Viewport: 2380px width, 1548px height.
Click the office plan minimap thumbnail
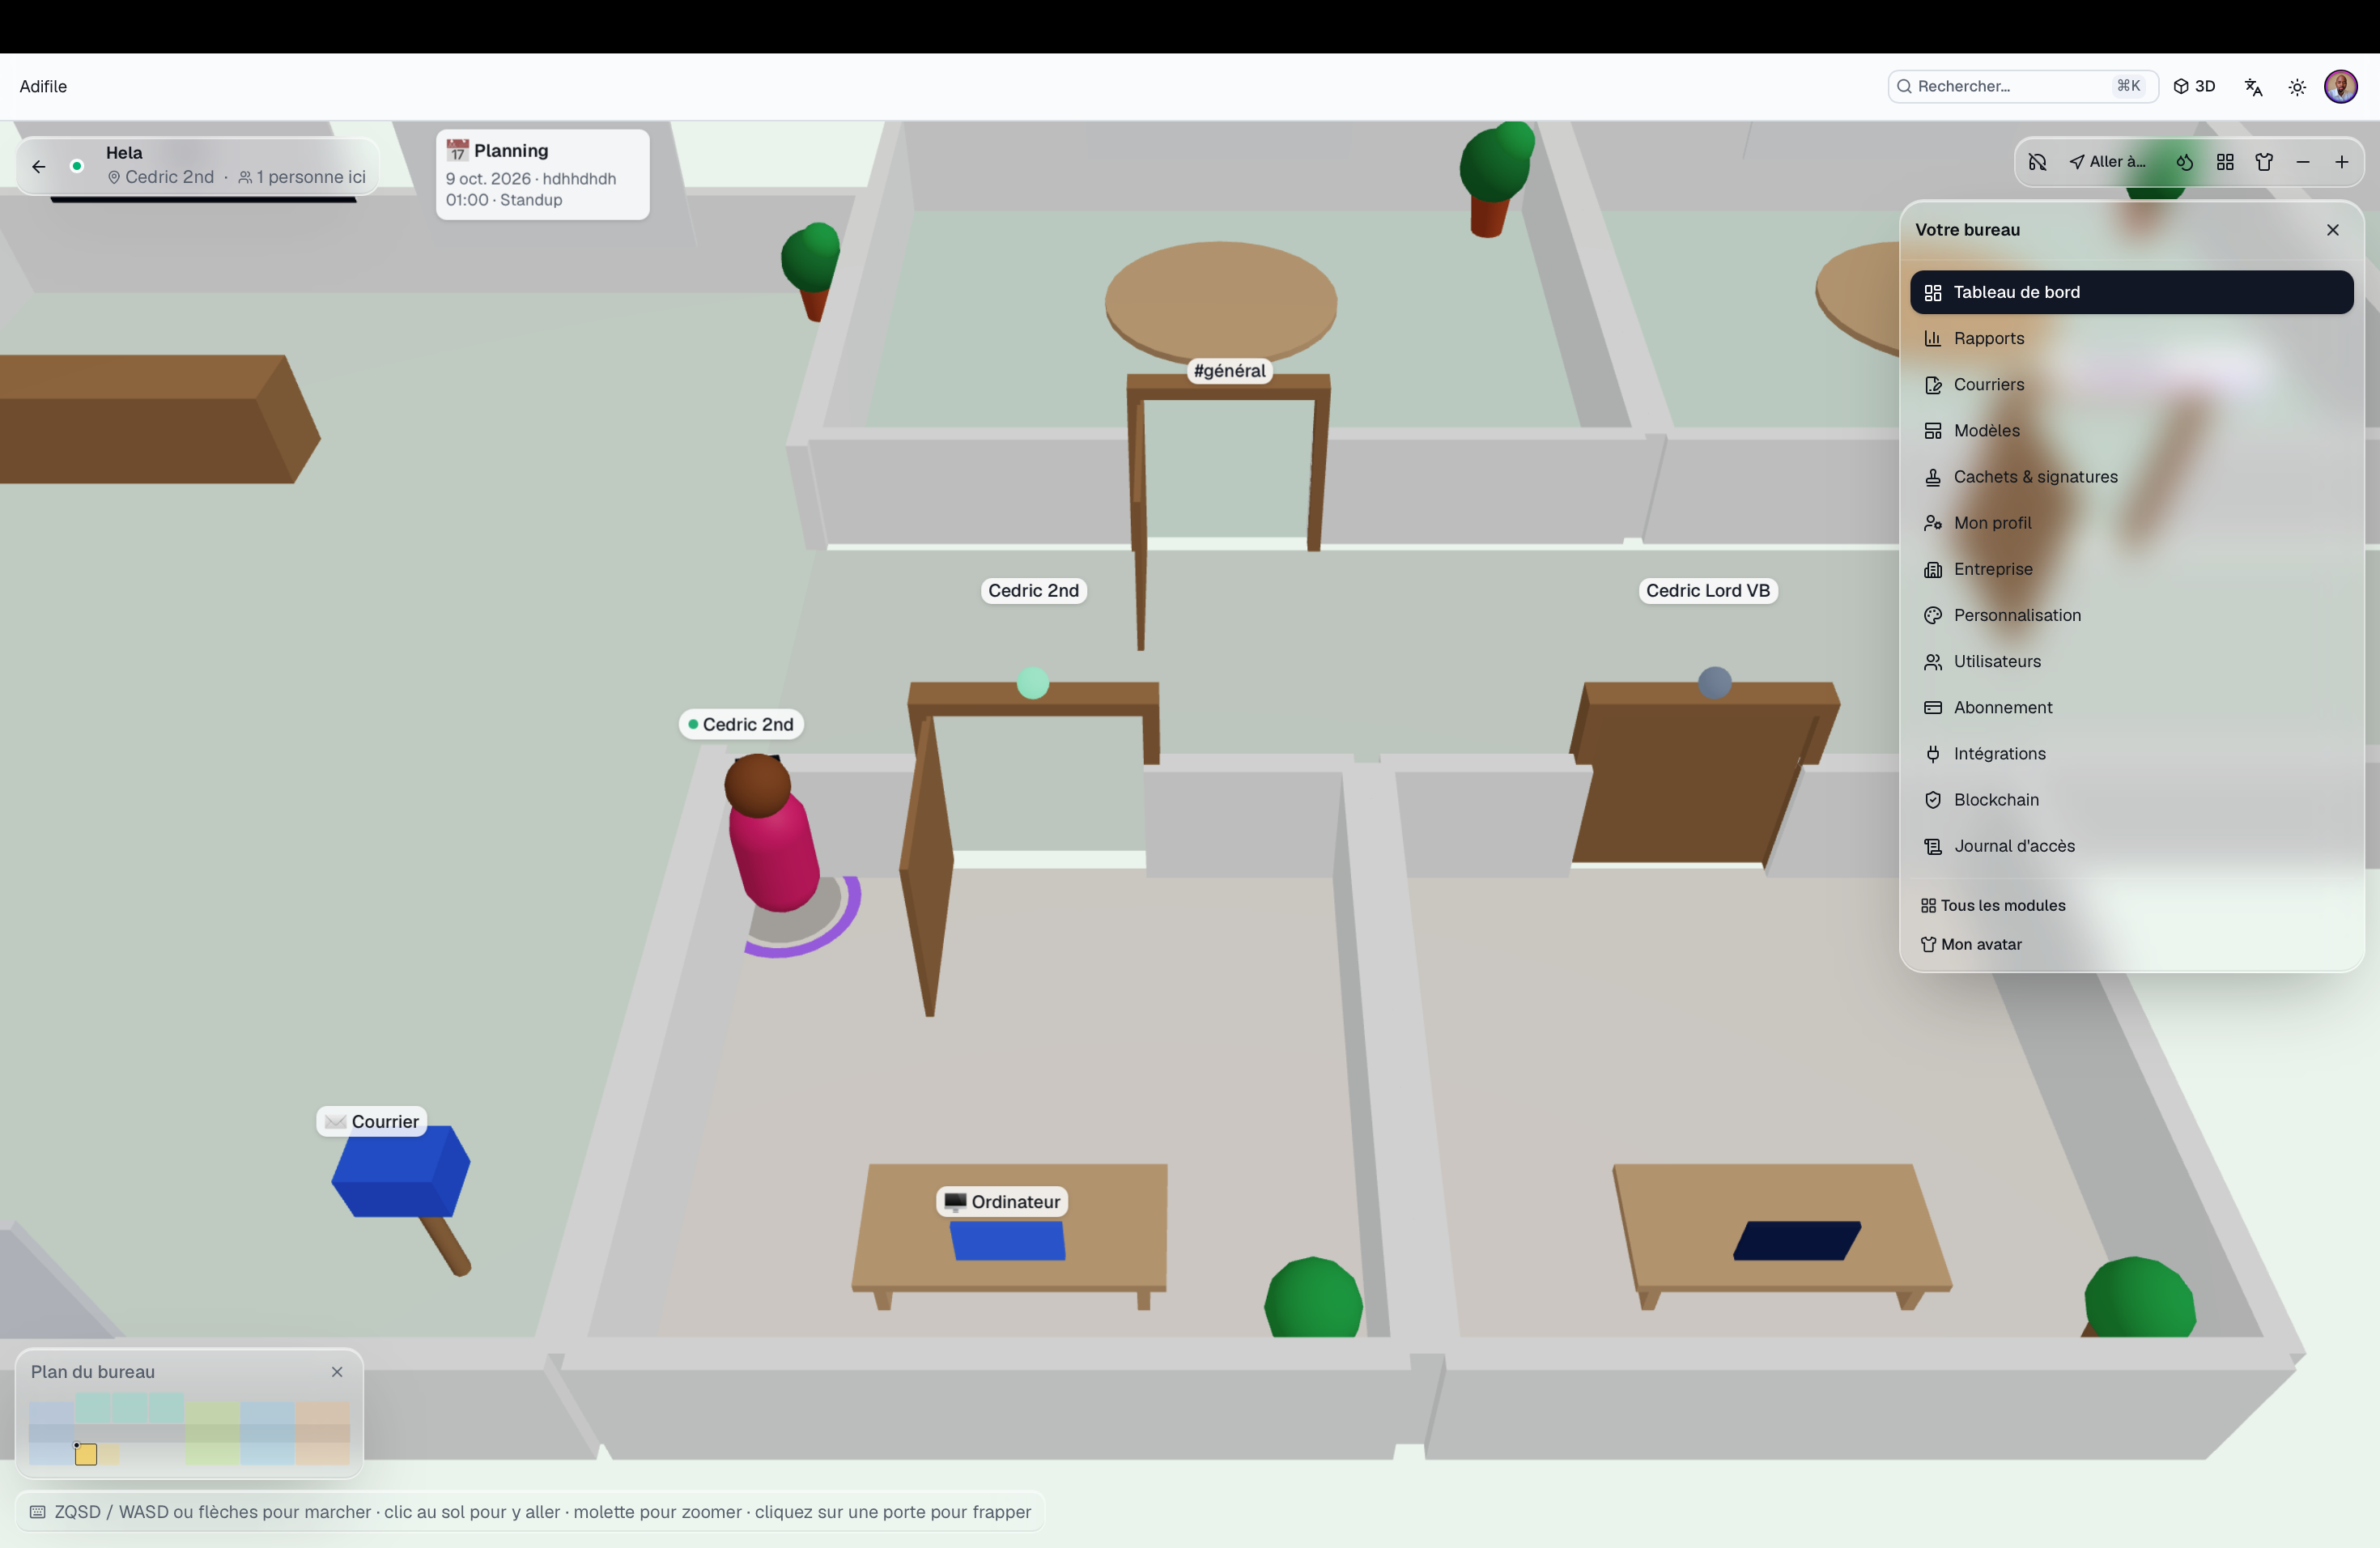(x=189, y=1429)
